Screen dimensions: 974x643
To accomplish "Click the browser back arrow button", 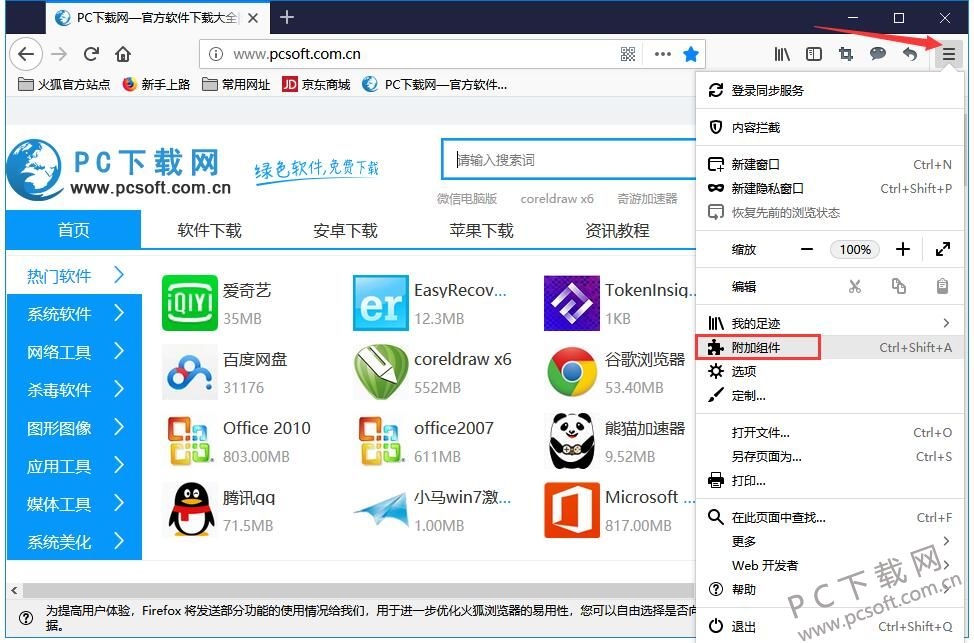I will coord(26,54).
